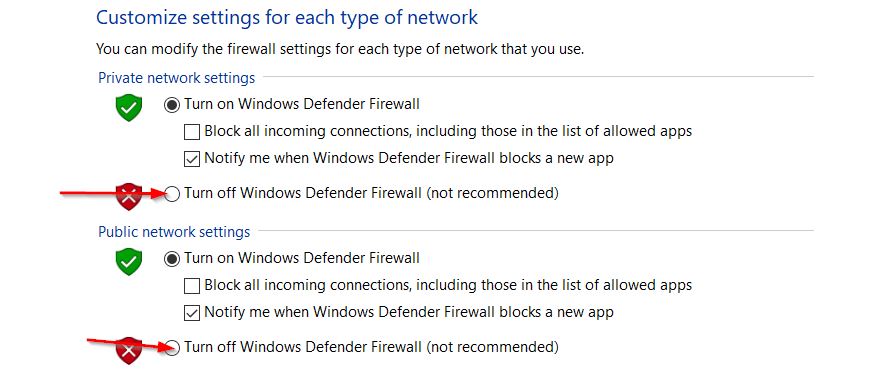Click the Public network settings section heading
The image size is (879, 391).
(174, 232)
